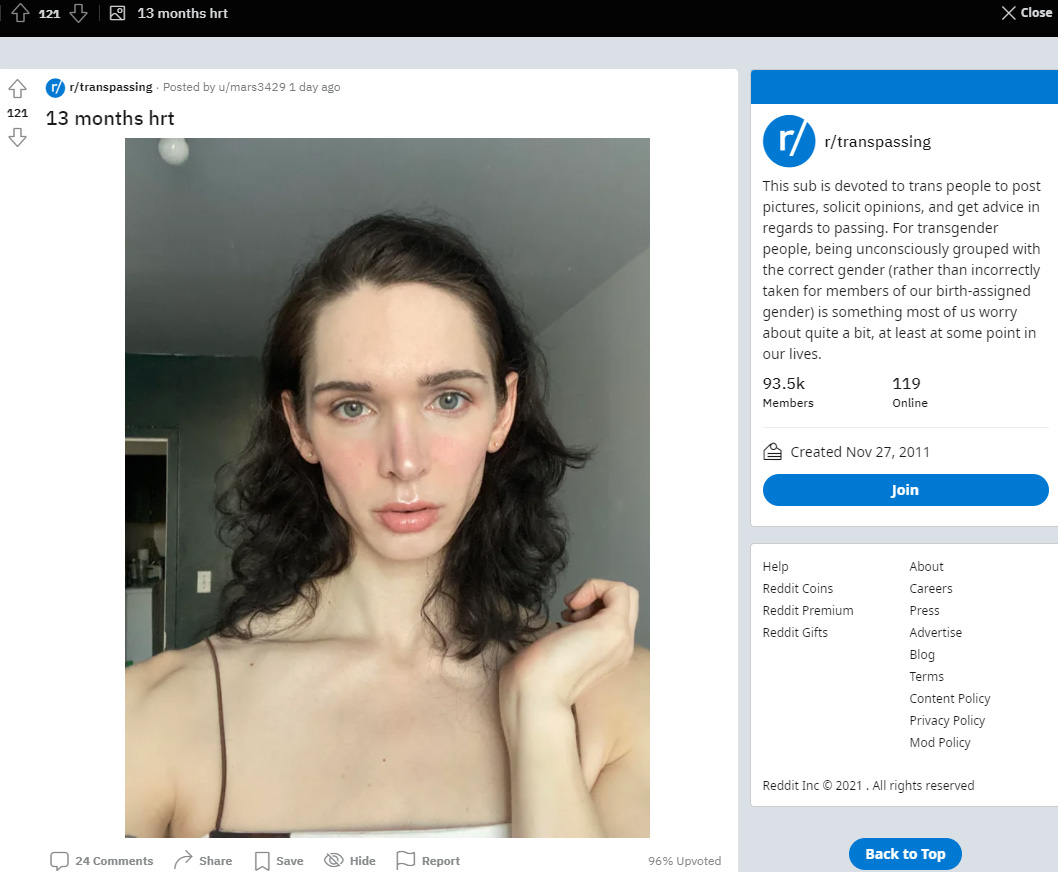The image size is (1058, 872).
Task: Open r/transpassing link in post header
Action: coord(111,87)
